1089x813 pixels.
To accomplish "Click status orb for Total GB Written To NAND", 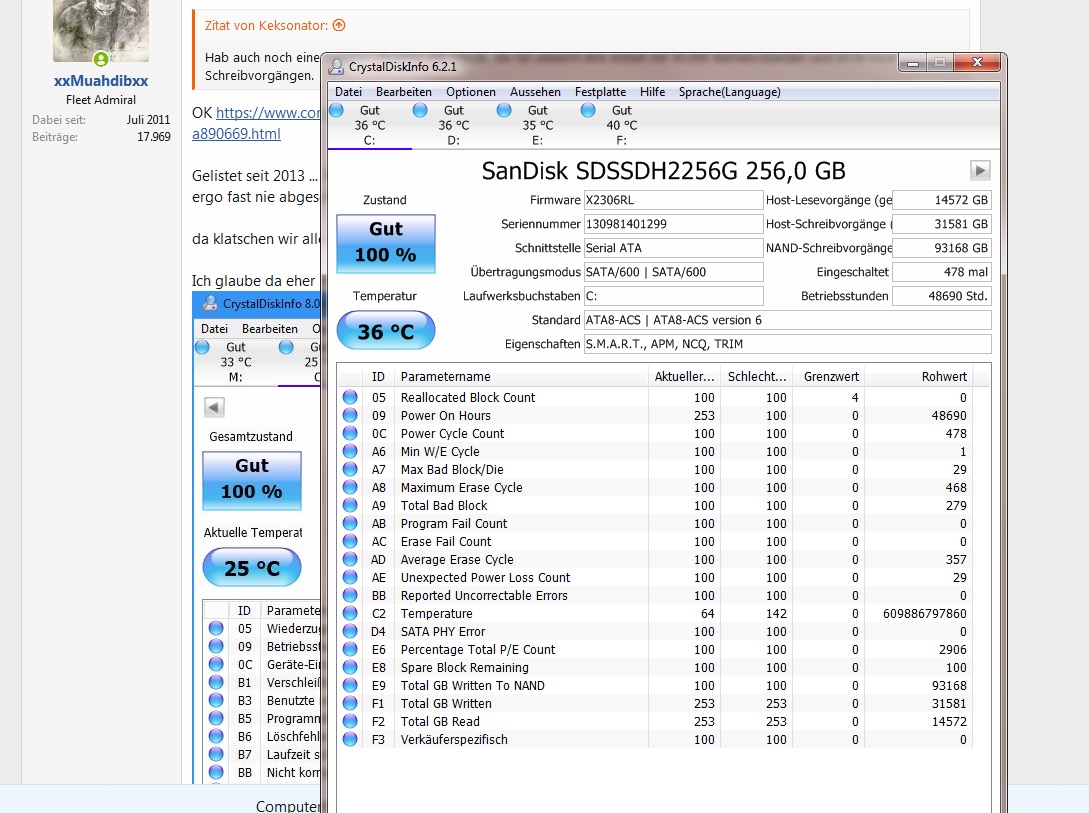I will click(x=350, y=686).
